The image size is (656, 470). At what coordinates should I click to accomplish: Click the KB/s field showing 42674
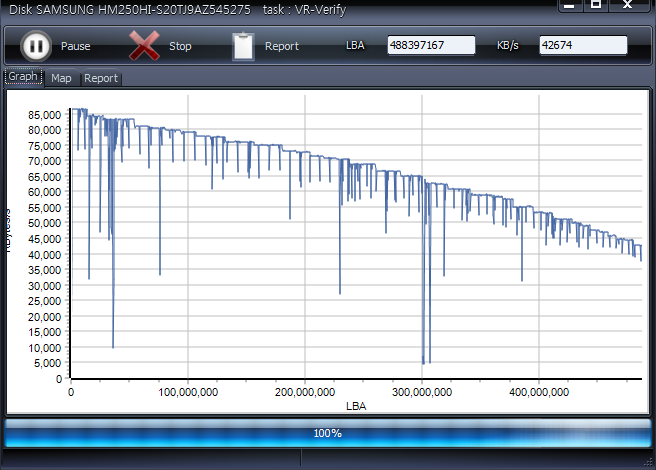(583, 46)
